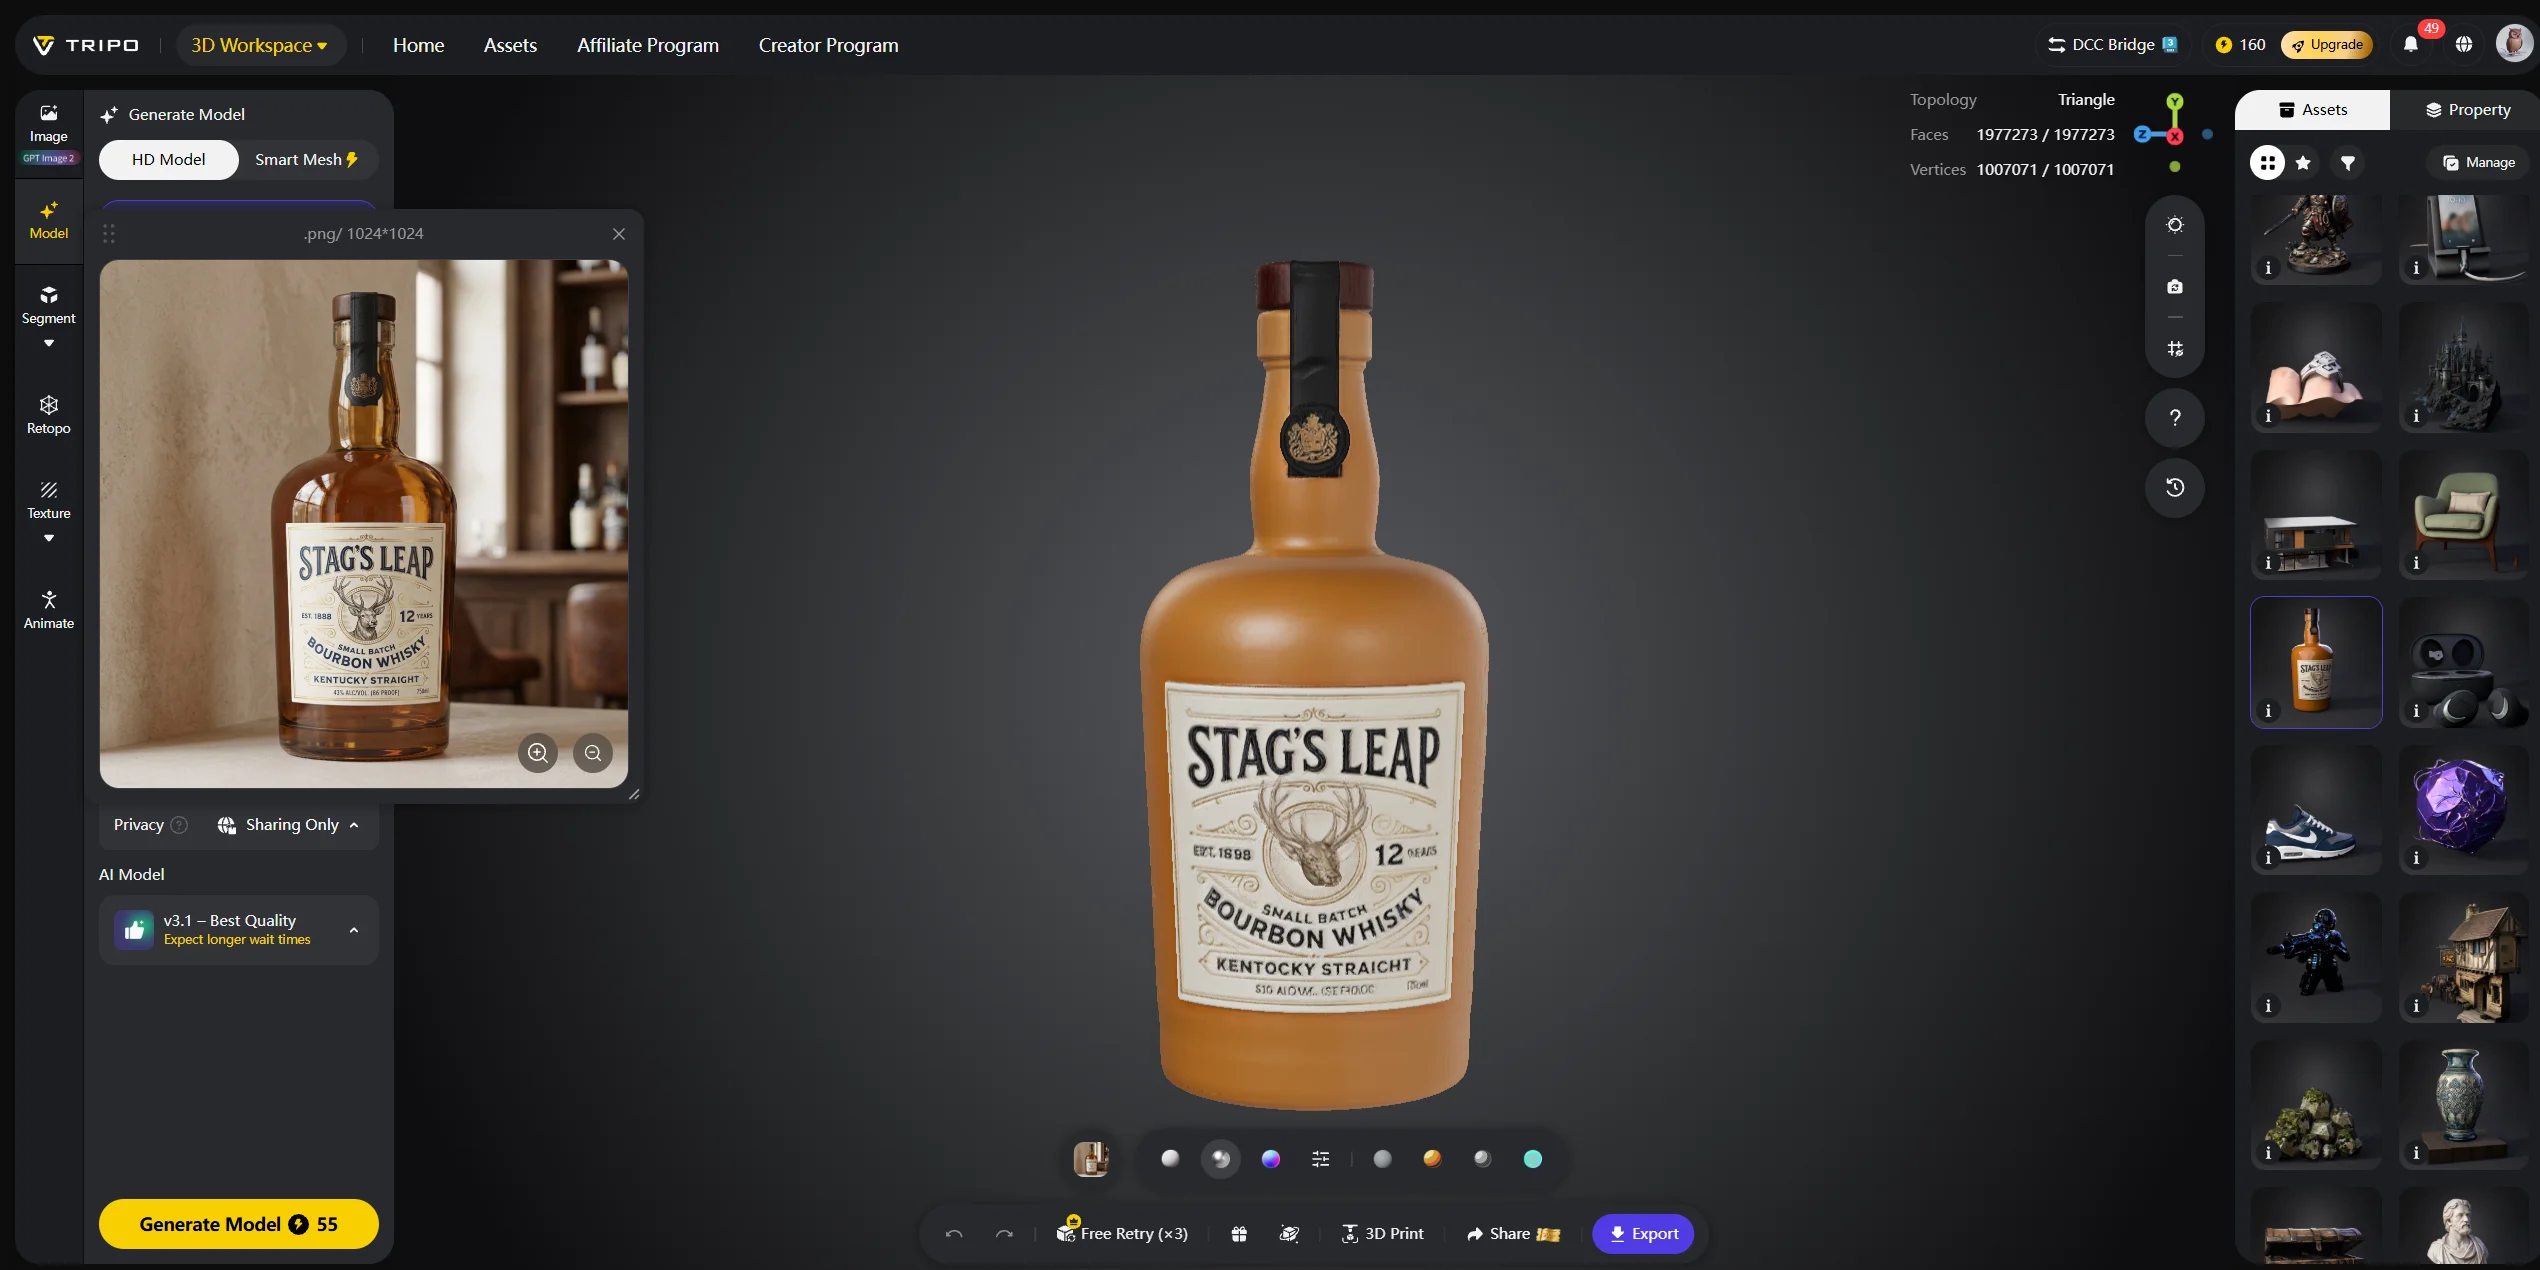Open the user profile avatar
This screenshot has height=1270, width=2540.
2514,44
